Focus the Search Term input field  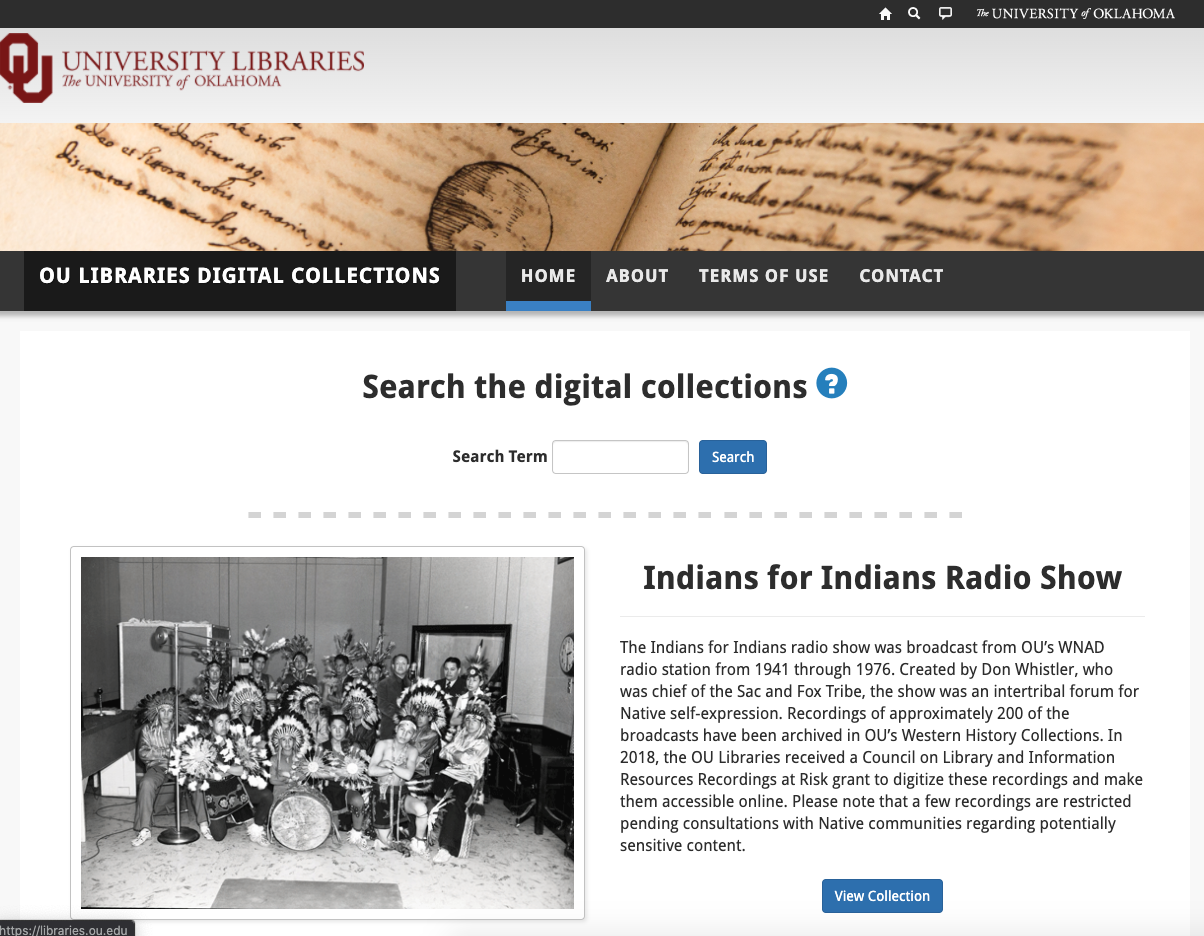[620, 457]
